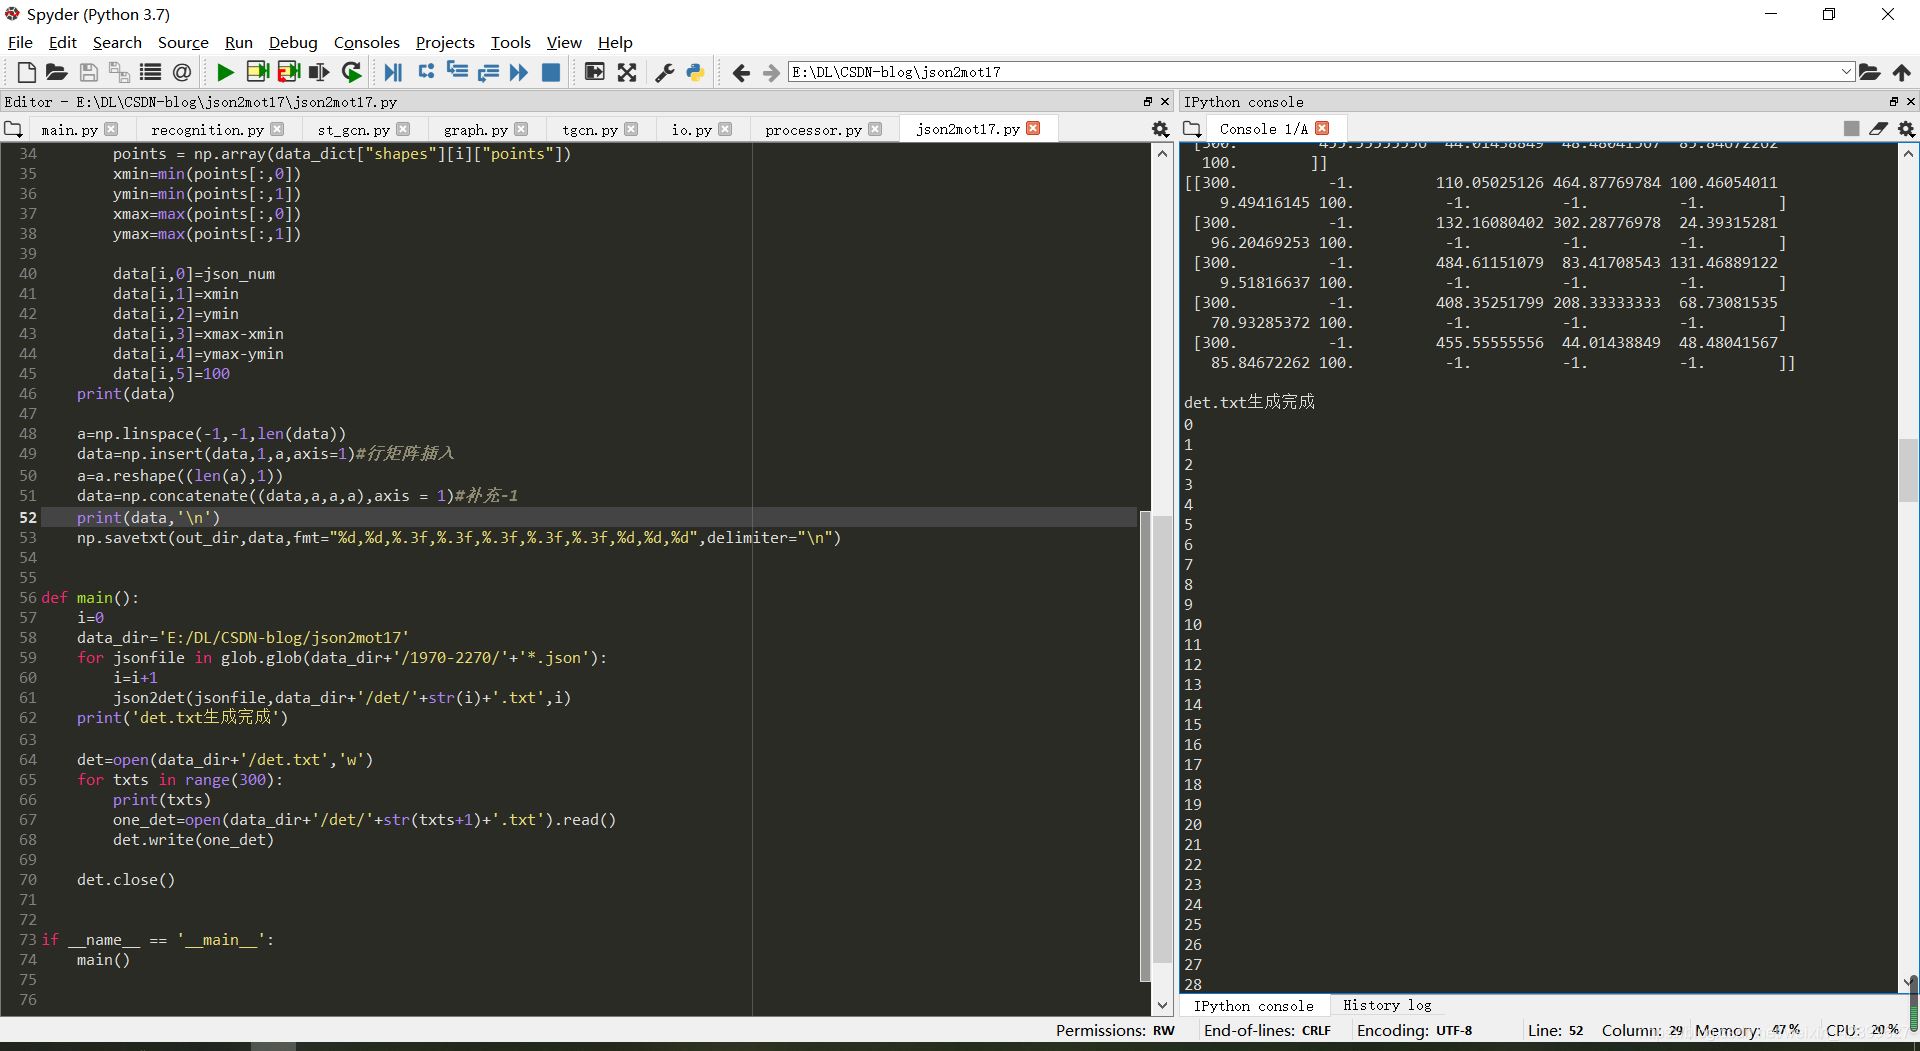Toggle fullscreen mode with the cross-arrows icon
Screen dimensions: 1920x1051
[627, 72]
